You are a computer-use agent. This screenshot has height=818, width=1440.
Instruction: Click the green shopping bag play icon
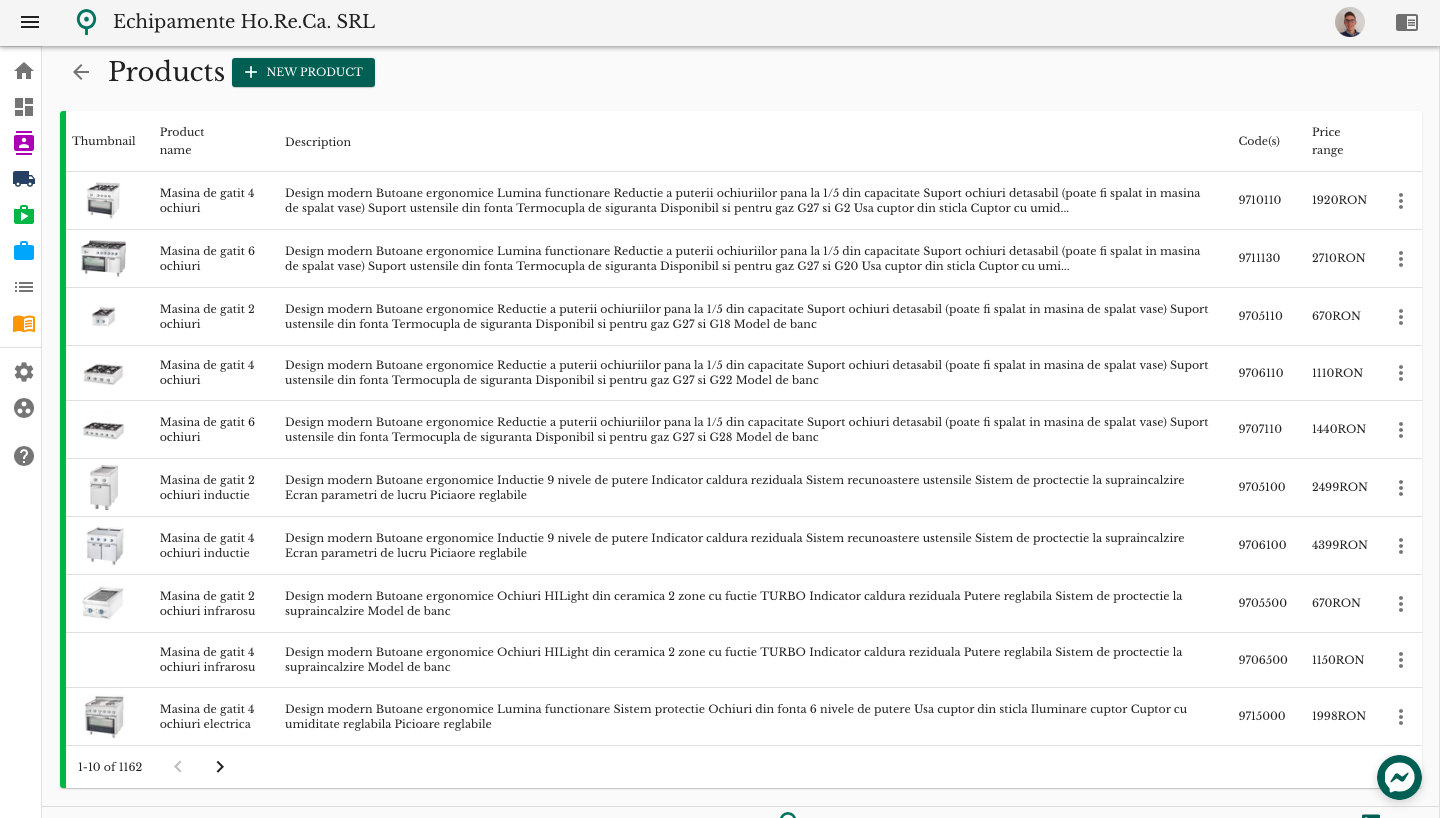[24, 215]
